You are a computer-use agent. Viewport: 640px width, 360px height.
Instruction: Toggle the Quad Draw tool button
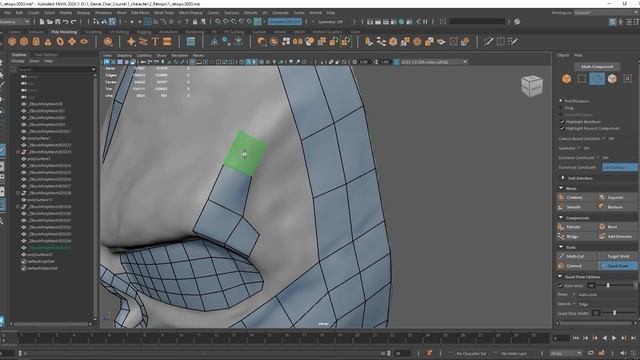coord(618,266)
